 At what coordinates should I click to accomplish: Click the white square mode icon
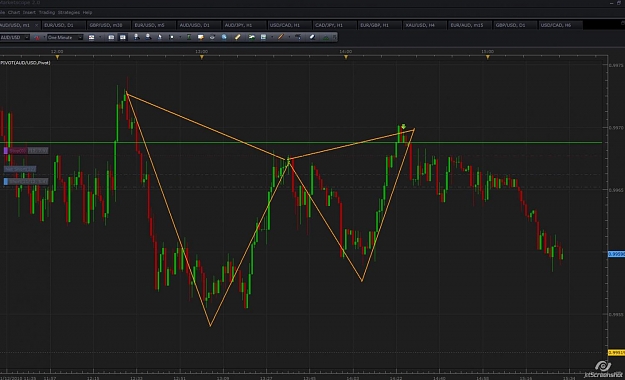[171, 37]
